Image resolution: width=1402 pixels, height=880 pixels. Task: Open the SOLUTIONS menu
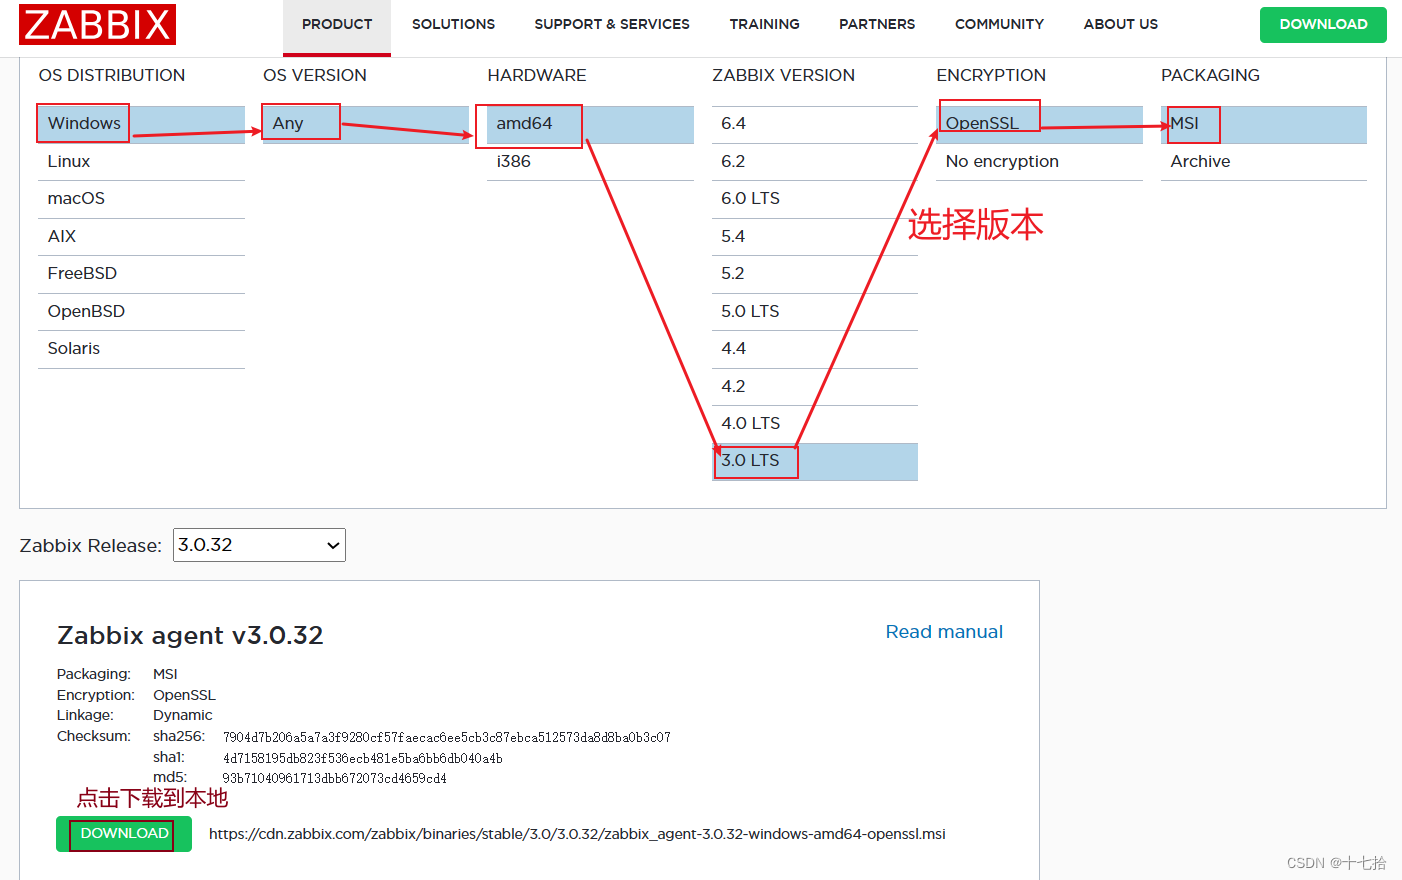(453, 24)
